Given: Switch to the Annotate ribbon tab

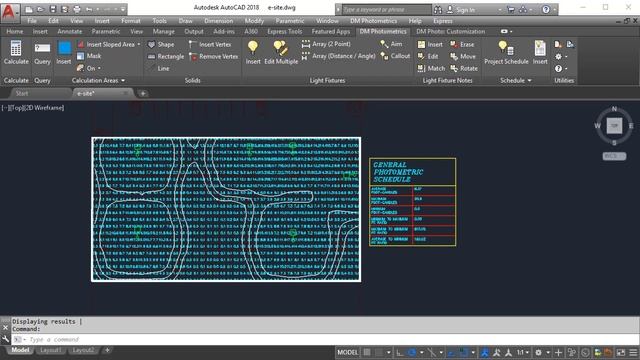Looking at the screenshot, I should coord(69,31).
